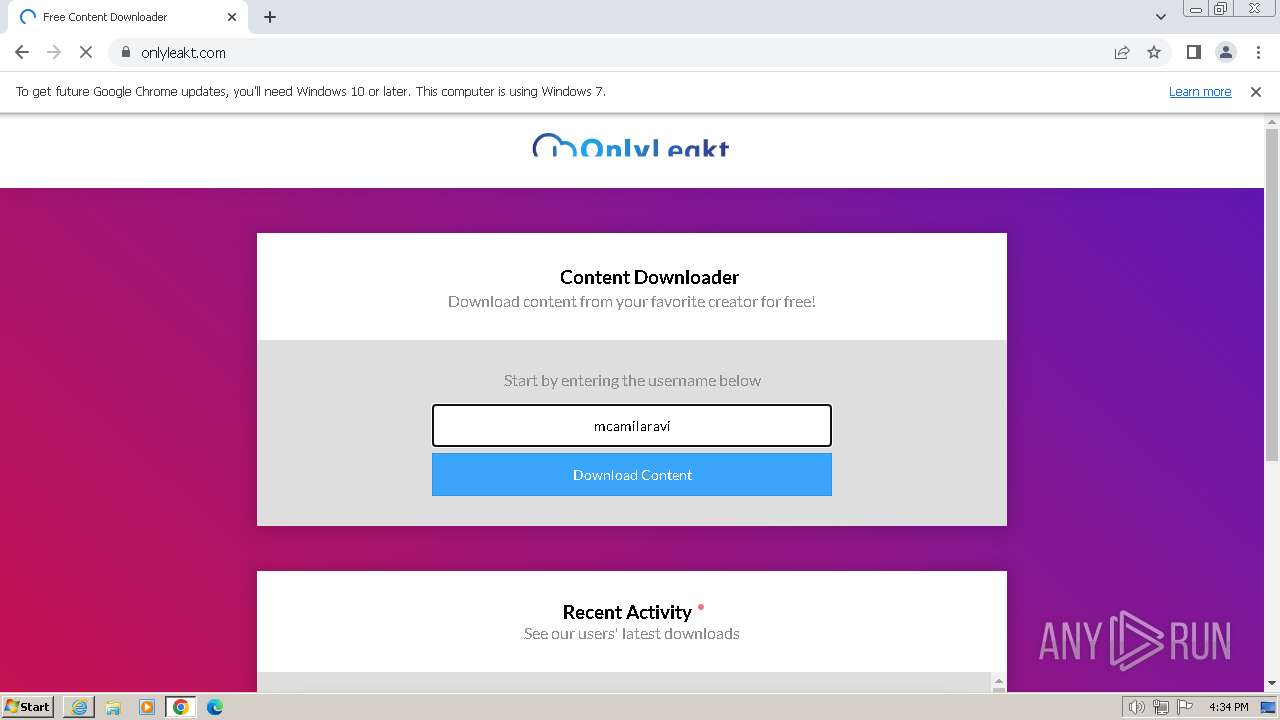Image resolution: width=1280 pixels, height=720 pixels.
Task: Click the page scrollbar down arrow
Action: (x=1272, y=684)
